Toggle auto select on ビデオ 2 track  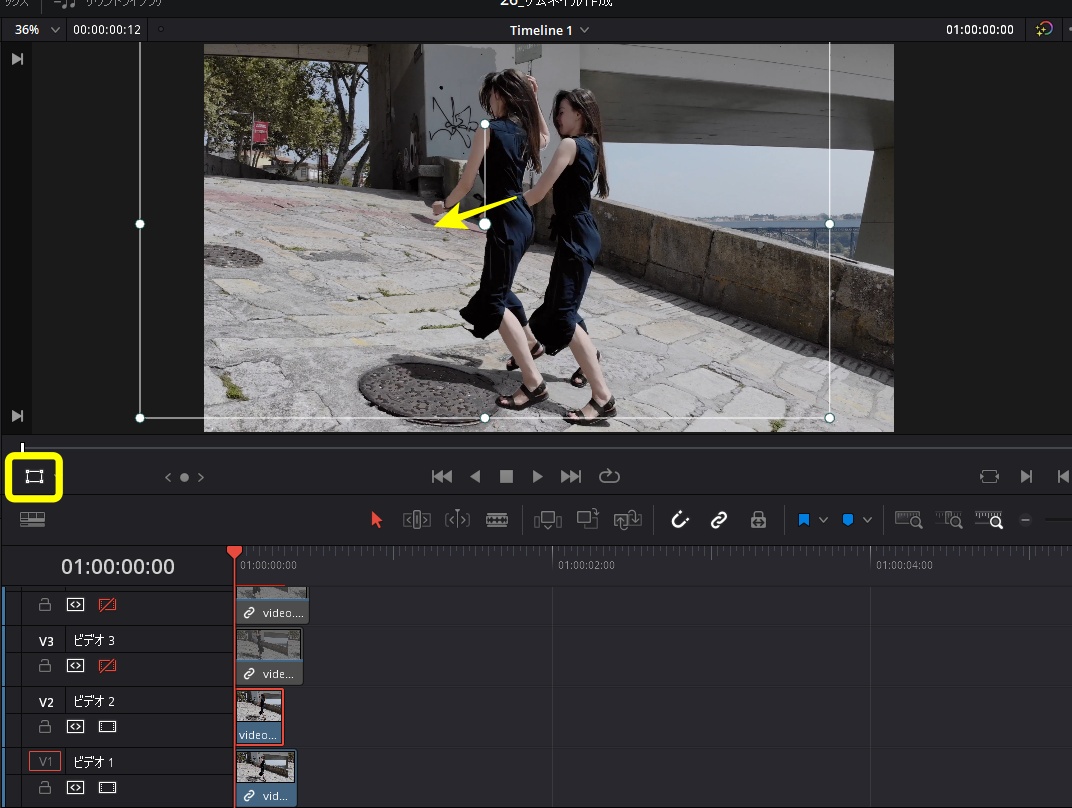pos(75,726)
